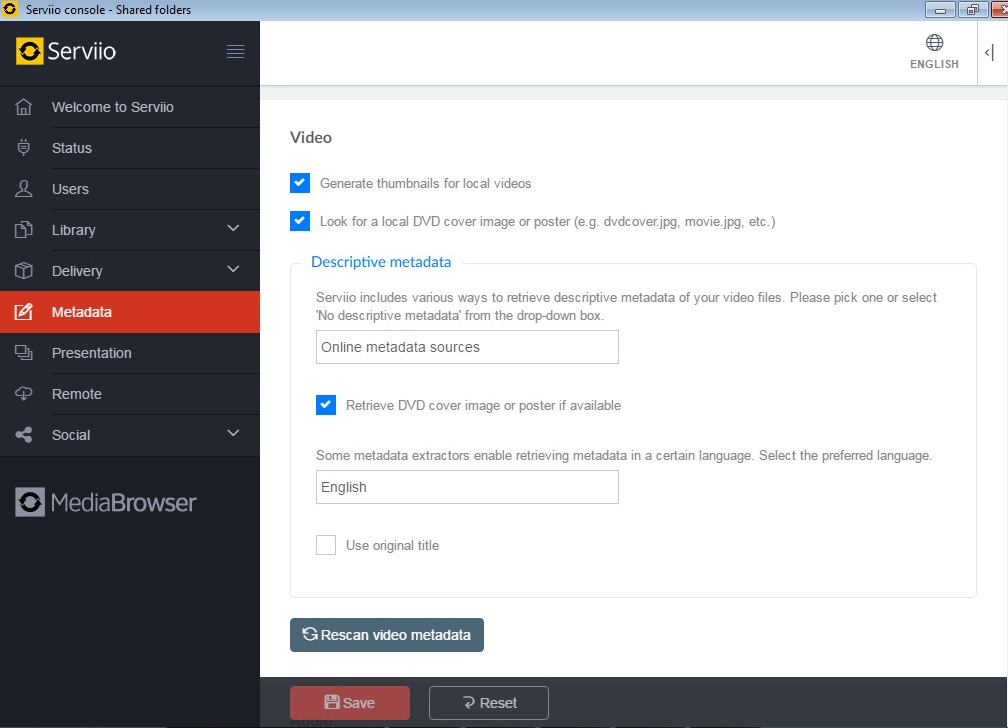The height and width of the screenshot is (728, 1008).
Task: Click the person icon next to Users
Action: click(x=24, y=189)
